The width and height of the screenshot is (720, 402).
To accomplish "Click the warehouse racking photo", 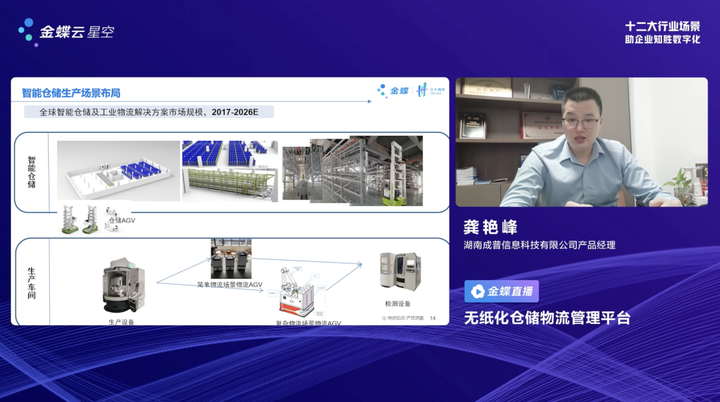I will point(353,170).
